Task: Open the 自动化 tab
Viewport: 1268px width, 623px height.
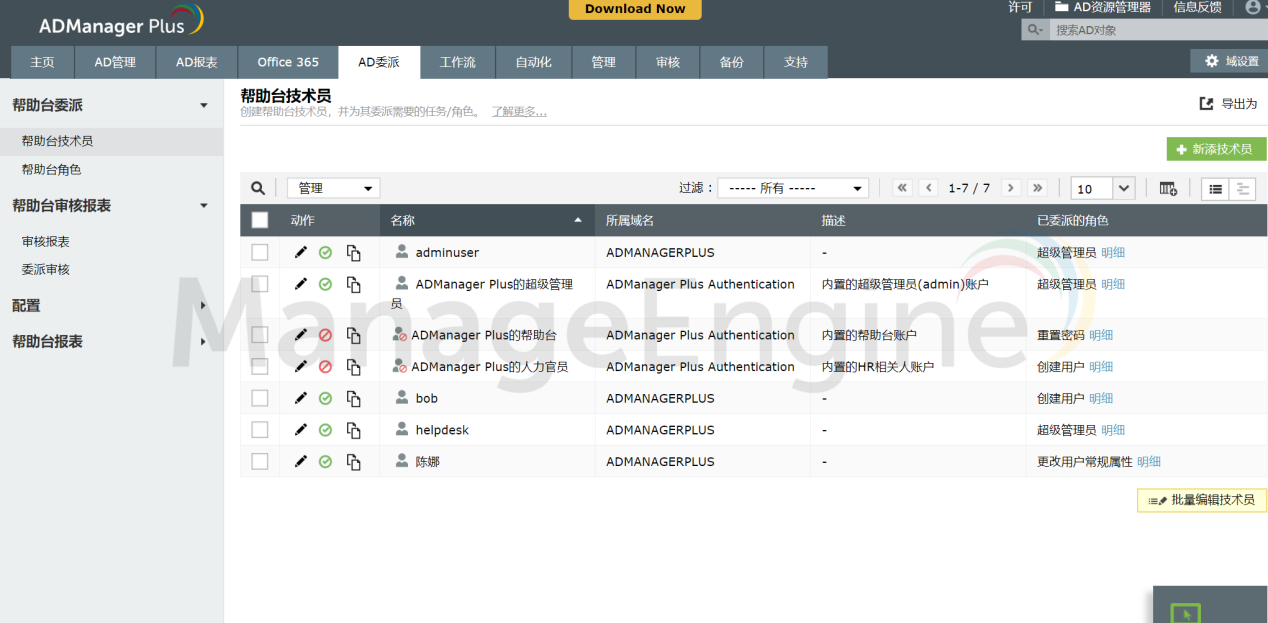Action: [x=533, y=62]
